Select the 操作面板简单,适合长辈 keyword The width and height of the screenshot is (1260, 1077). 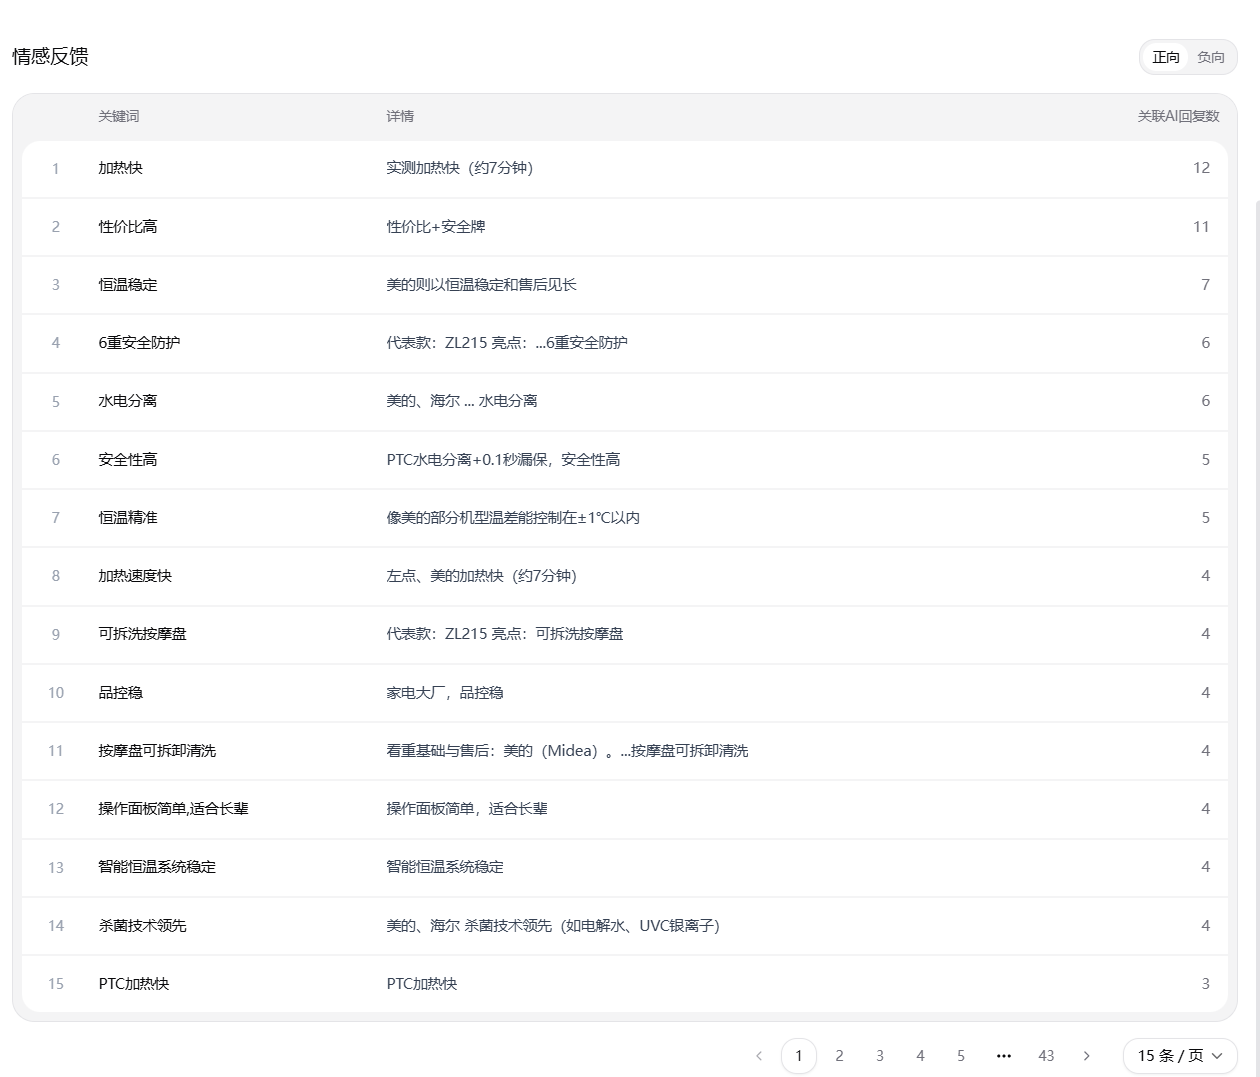173,809
